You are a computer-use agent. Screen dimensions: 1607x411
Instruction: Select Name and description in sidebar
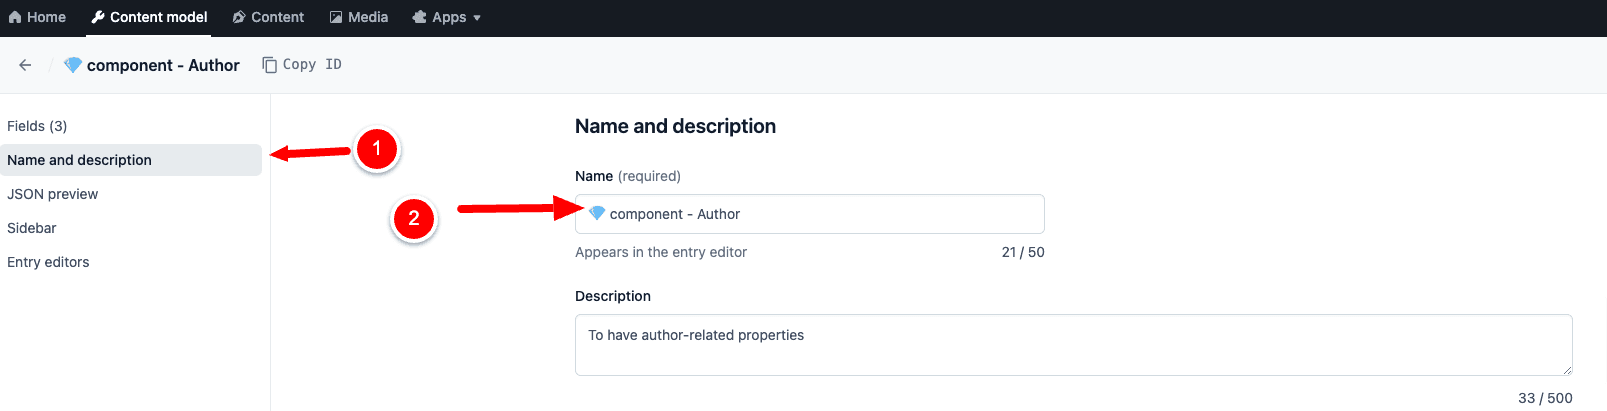[x=80, y=160]
